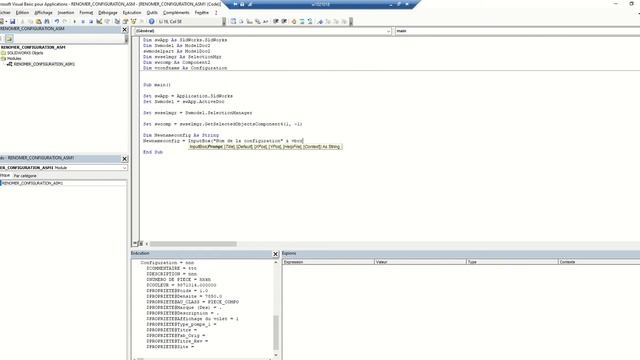The image size is (640, 360).
Task: Close the Project Explorer panel
Action: 124,30
